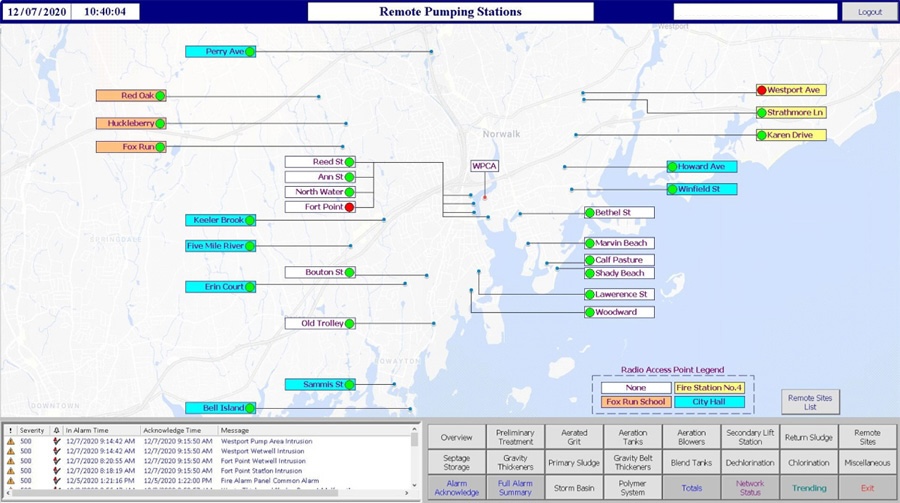This screenshot has height=503, width=900.
Task: Open the Aerated Grit screen
Action: (574, 438)
